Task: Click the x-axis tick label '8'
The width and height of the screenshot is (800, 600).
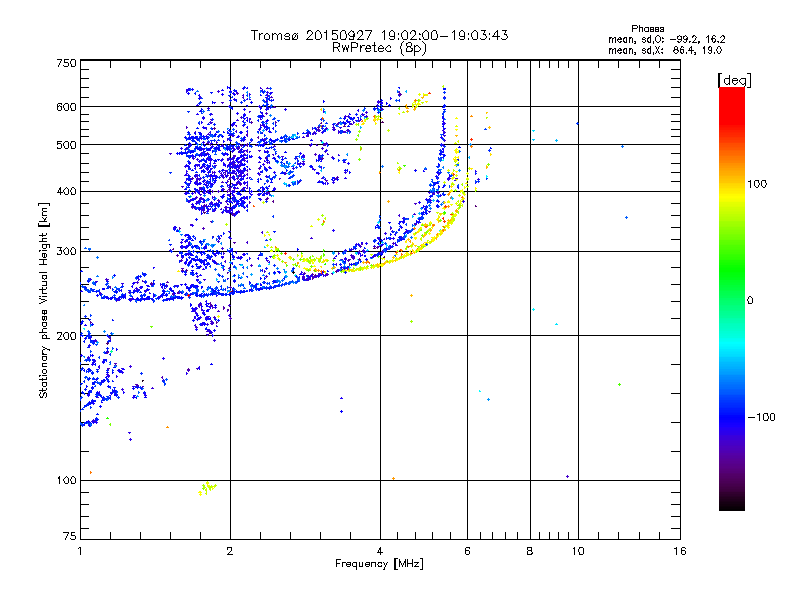Action: (x=530, y=551)
